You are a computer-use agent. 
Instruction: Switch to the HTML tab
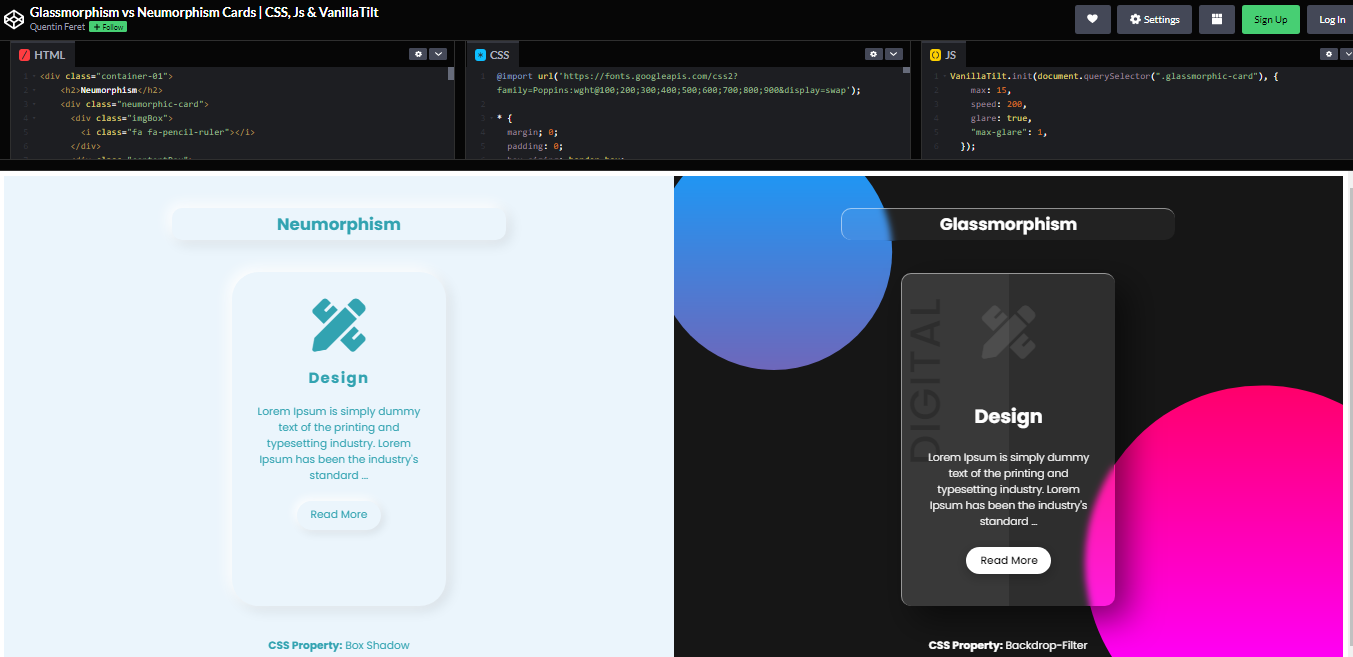pos(42,54)
